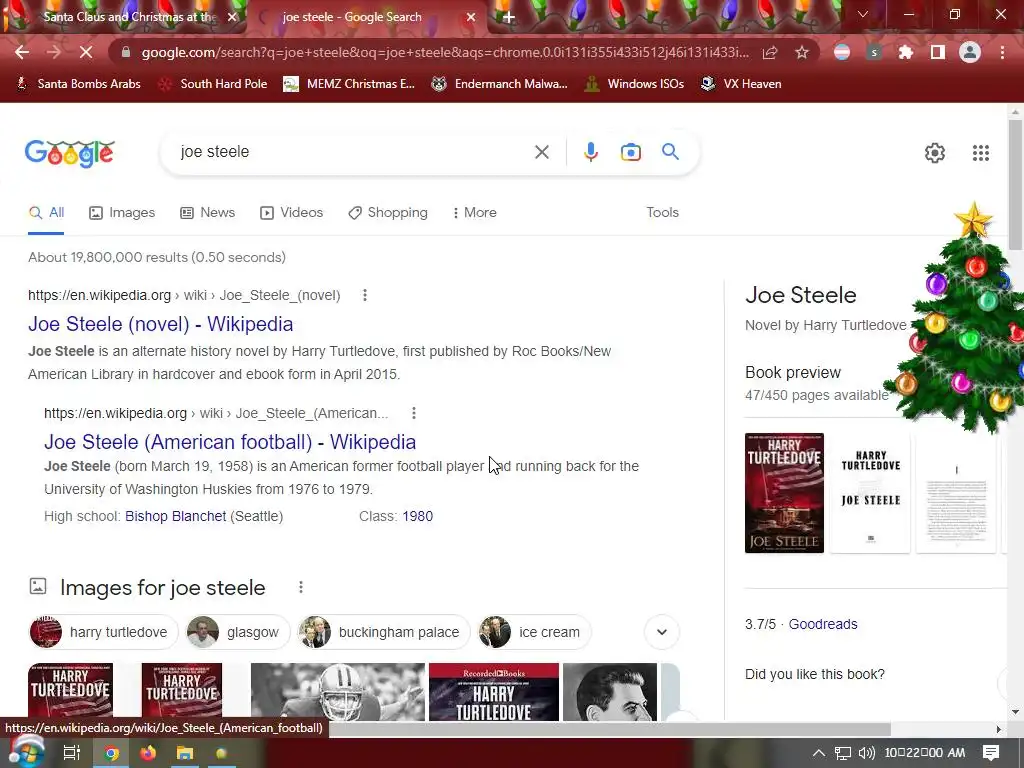Open VX Heaven bookmark
This screenshot has width=1024, height=768.
tap(741, 84)
